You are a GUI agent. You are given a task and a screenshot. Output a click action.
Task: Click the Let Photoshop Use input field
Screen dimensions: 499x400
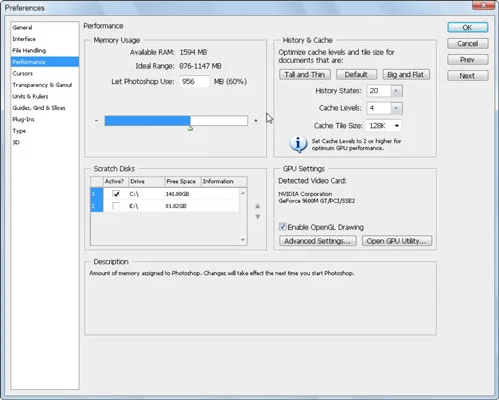point(195,81)
